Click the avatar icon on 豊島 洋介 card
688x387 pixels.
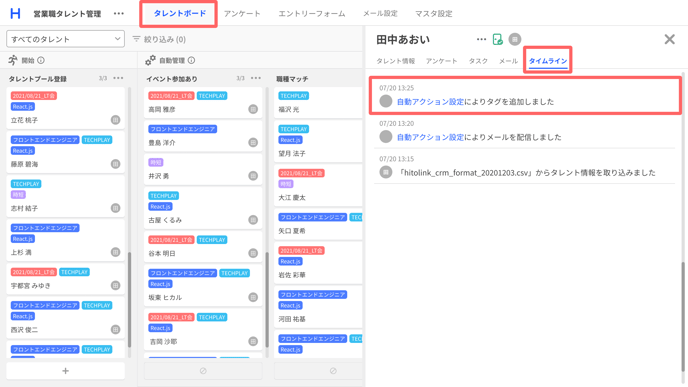pos(253,142)
